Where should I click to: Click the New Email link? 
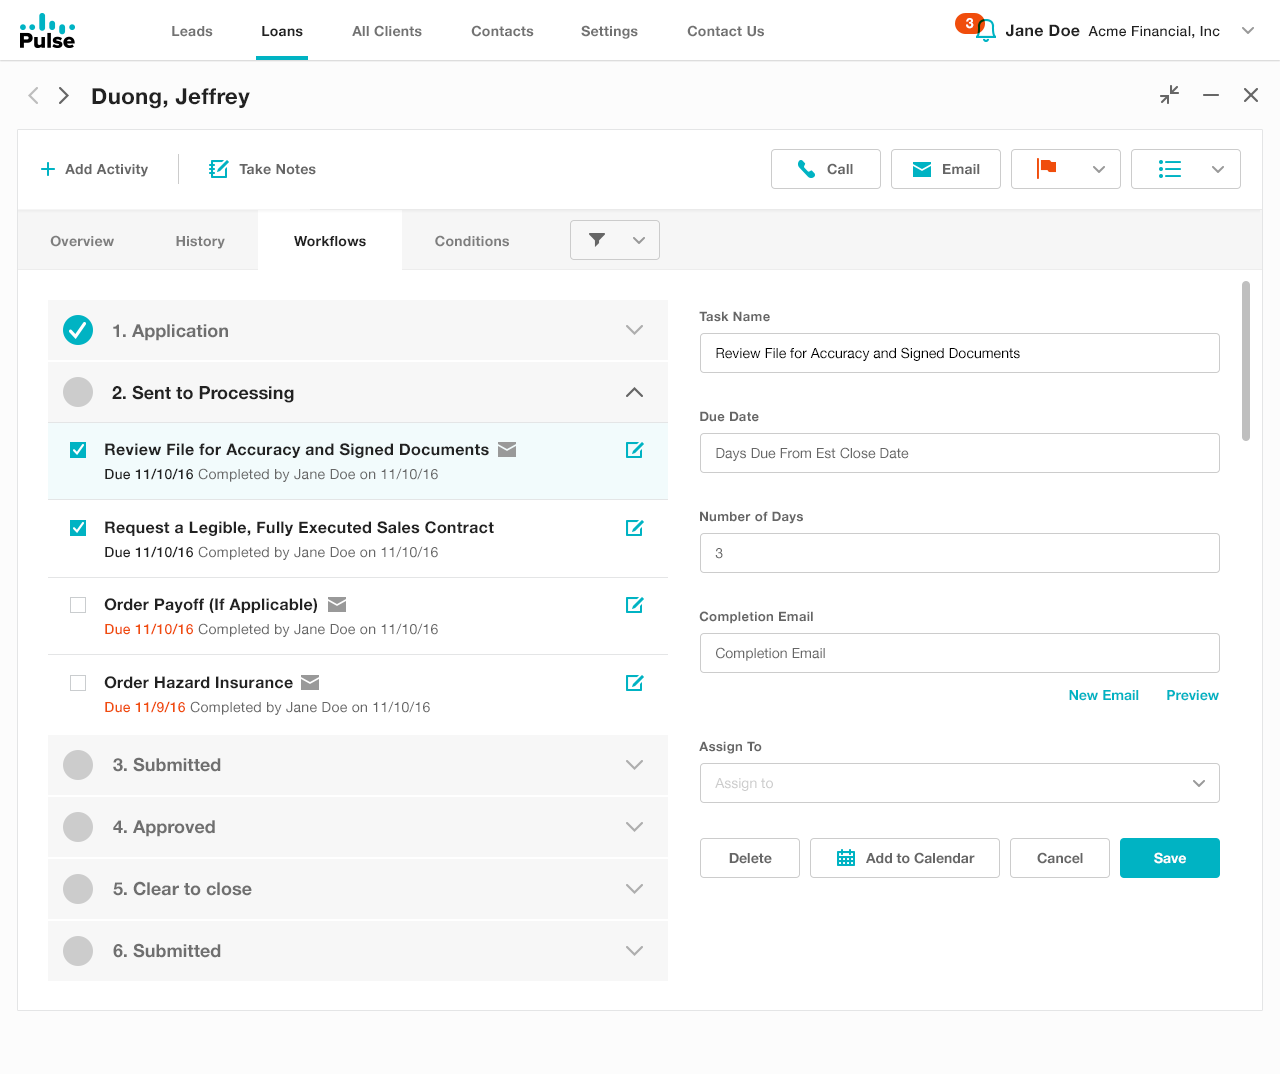(1103, 695)
